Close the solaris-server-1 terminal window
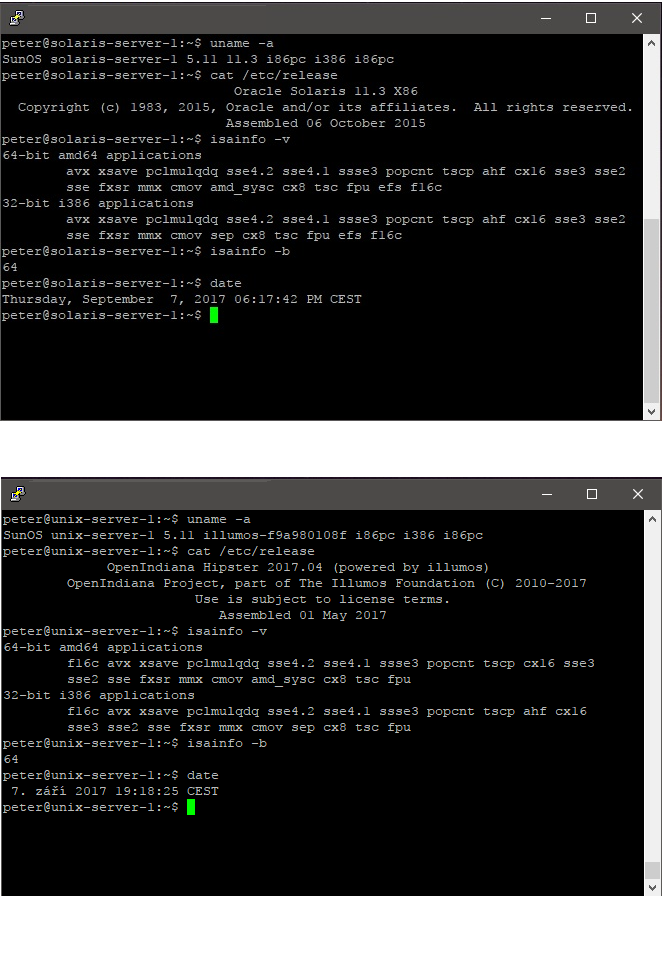Image resolution: width=662 pixels, height=960 pixels. (x=637, y=18)
